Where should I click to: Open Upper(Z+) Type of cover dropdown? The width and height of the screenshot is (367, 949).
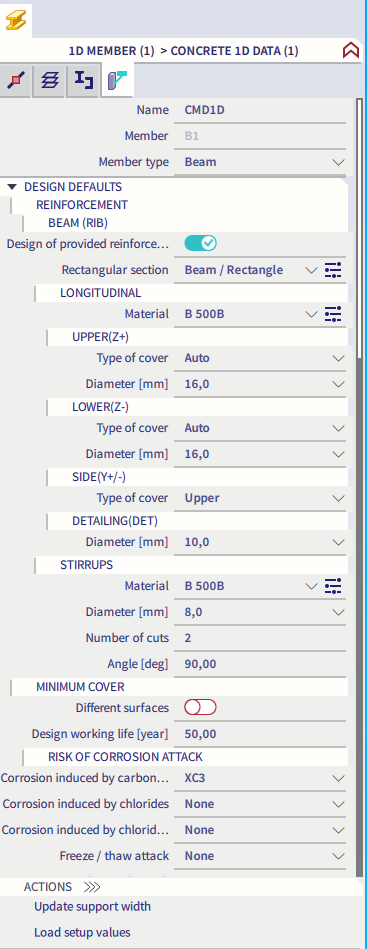point(260,358)
